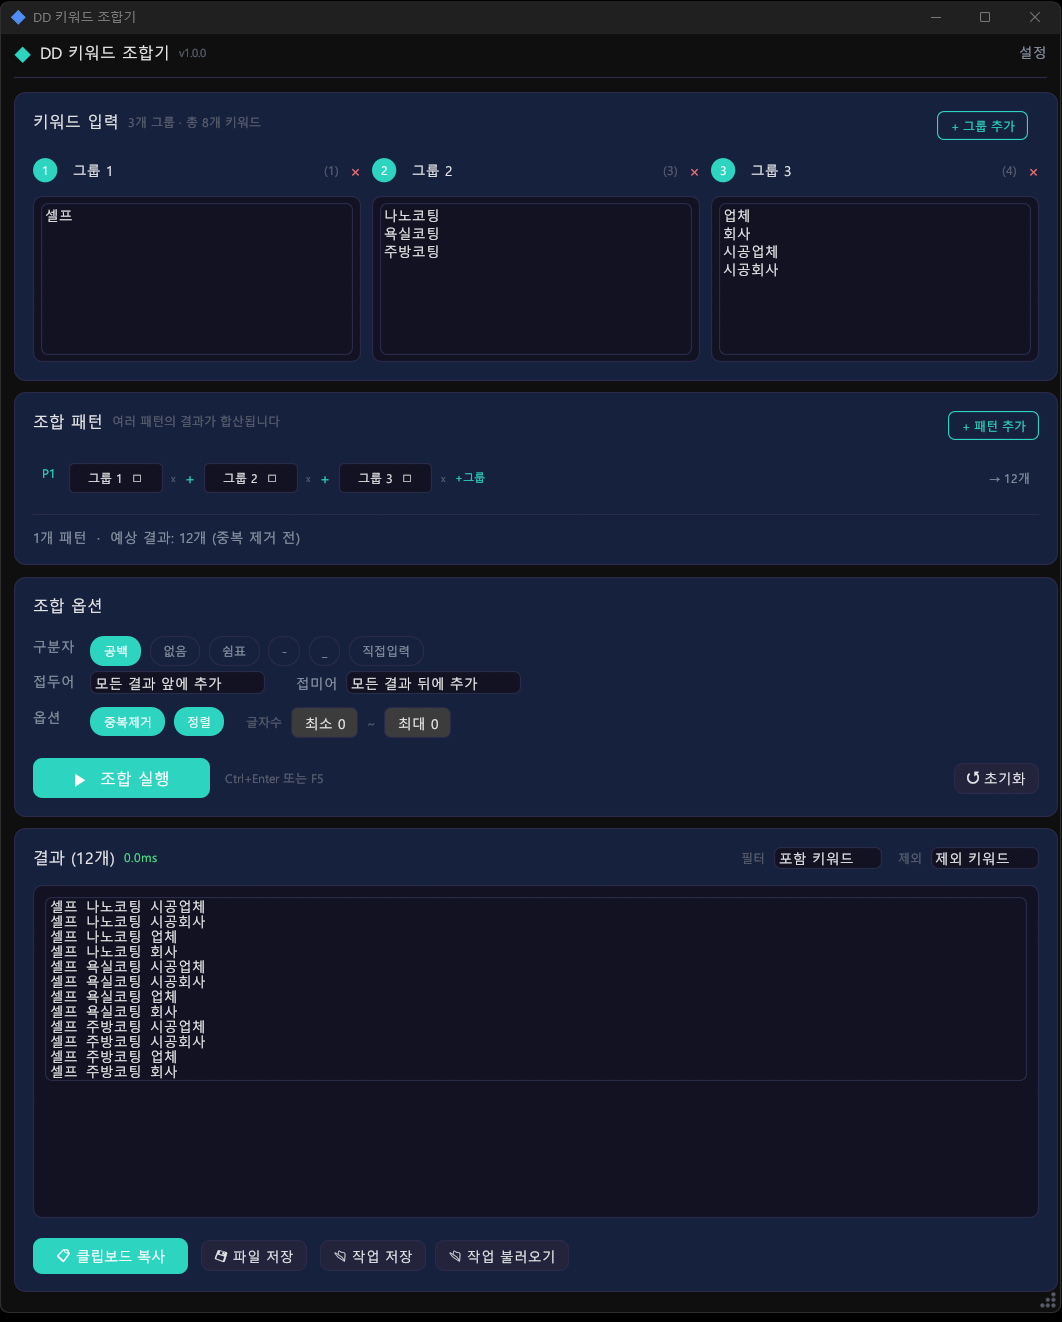Viewport: 1062px width, 1322px height.
Task: Remove 그룹 3 via the red X icon
Action: coord(1033,172)
